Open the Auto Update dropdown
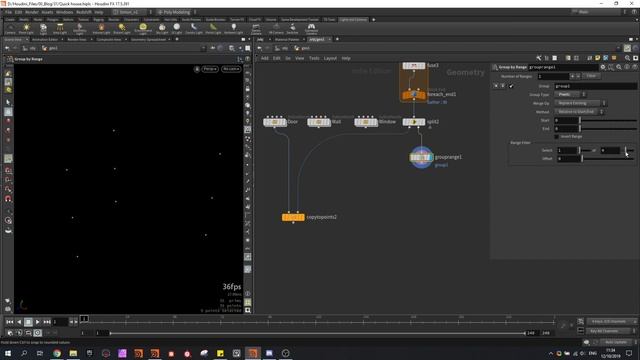 (x=619, y=342)
